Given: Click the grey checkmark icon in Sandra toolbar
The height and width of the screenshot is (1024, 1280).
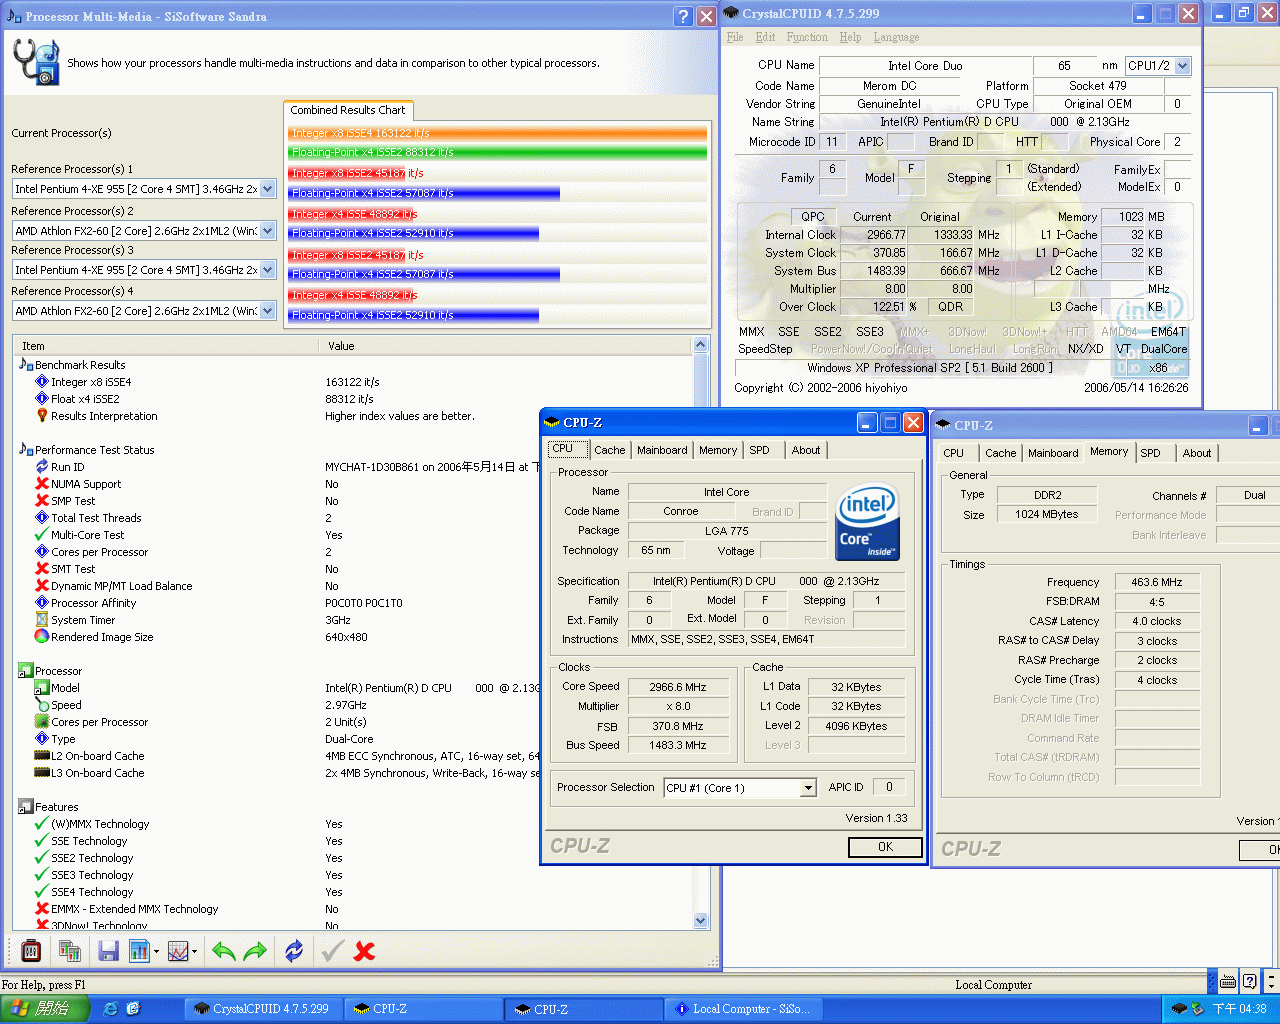Looking at the screenshot, I should [x=333, y=951].
